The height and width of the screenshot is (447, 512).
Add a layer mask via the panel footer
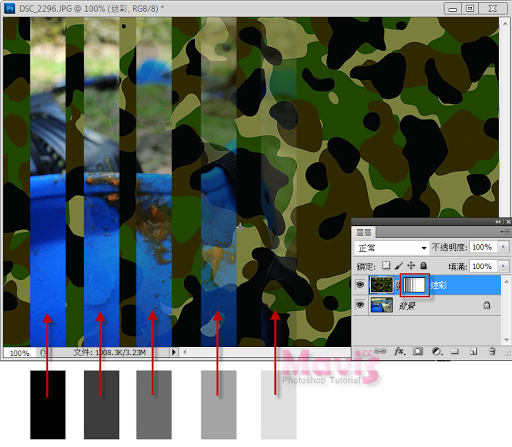[418, 351]
